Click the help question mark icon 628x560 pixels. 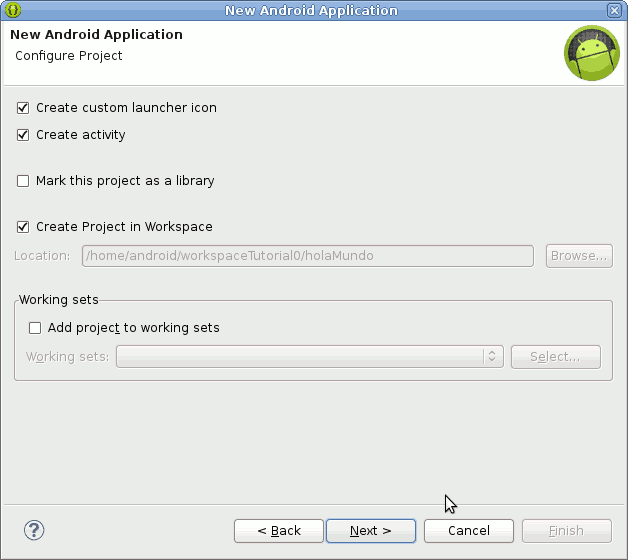34,530
